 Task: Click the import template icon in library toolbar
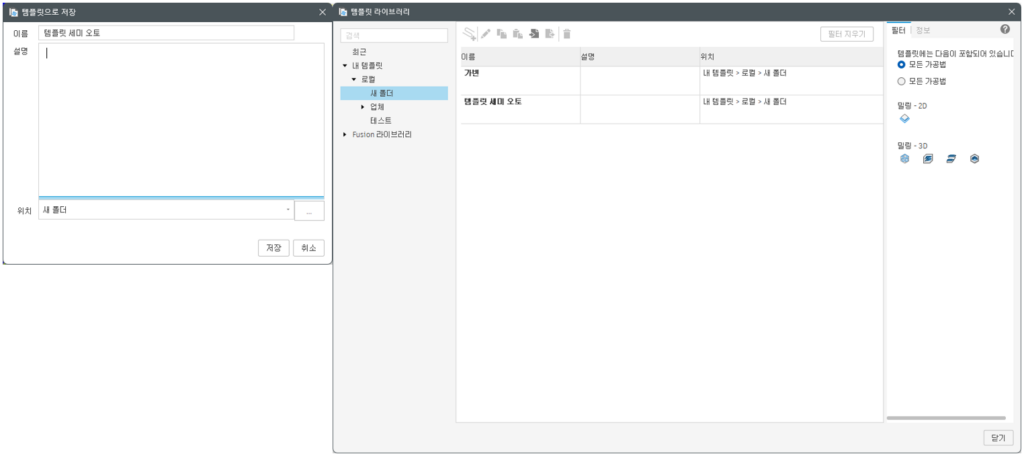point(534,34)
